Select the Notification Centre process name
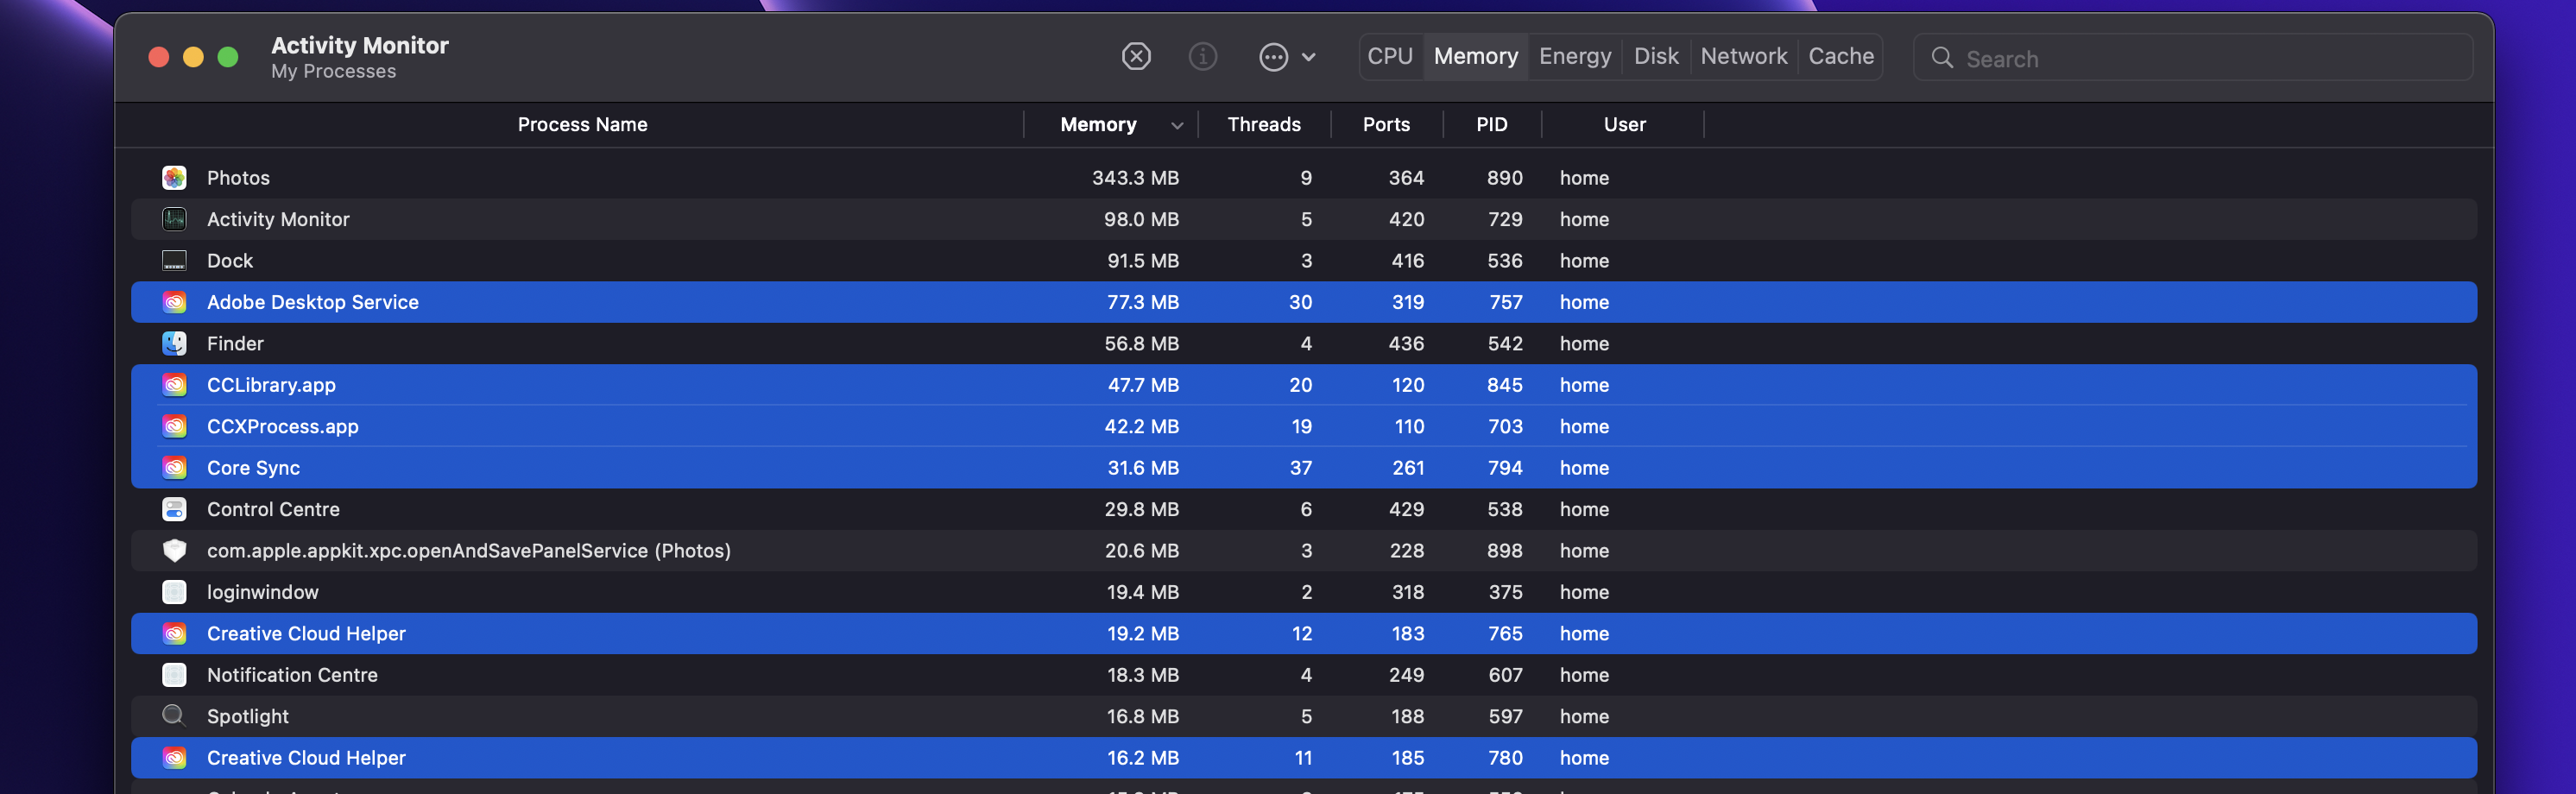Viewport: 2576px width, 794px height. [x=292, y=676]
